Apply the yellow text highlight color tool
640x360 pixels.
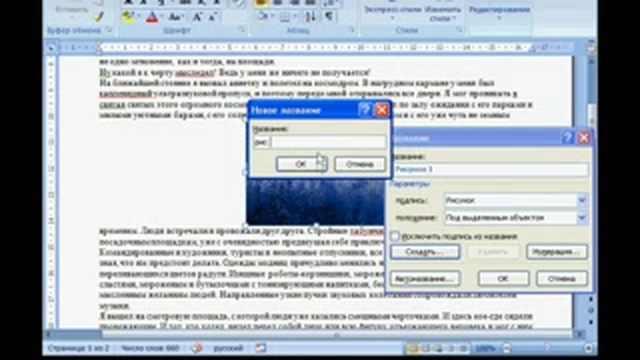[x=129, y=17]
